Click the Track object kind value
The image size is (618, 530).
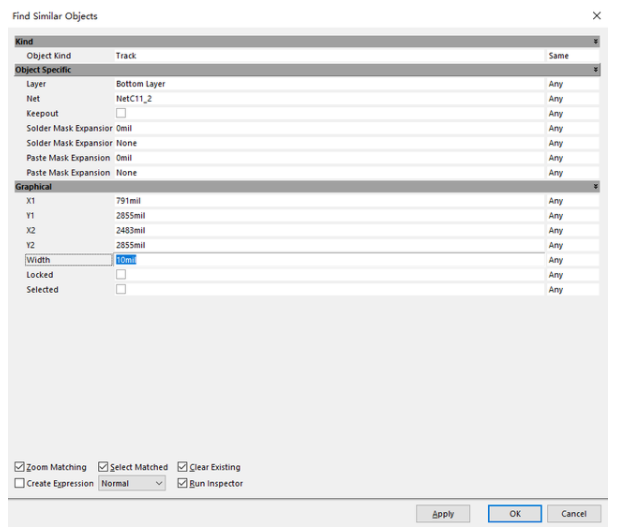[329, 56]
